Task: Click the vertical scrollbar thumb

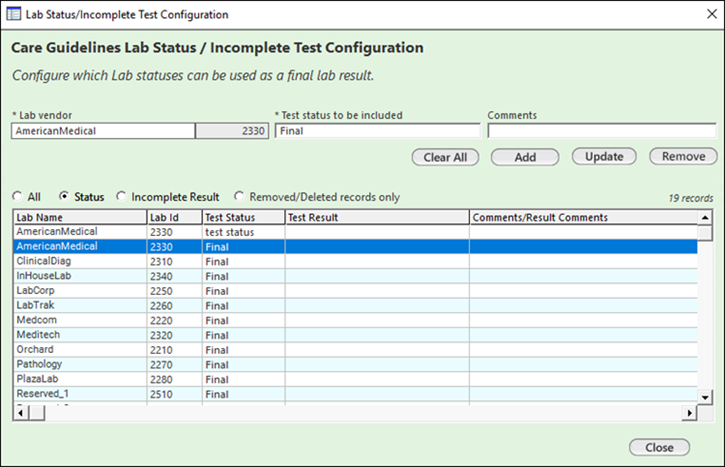Action: coord(705,232)
